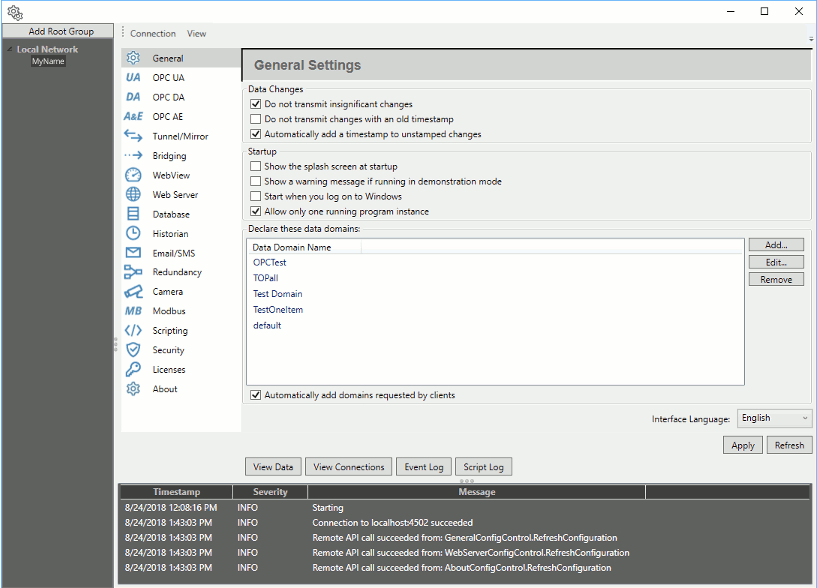The height and width of the screenshot is (588, 817).
Task: Open the Camera icon in sidebar
Action: (x=133, y=291)
